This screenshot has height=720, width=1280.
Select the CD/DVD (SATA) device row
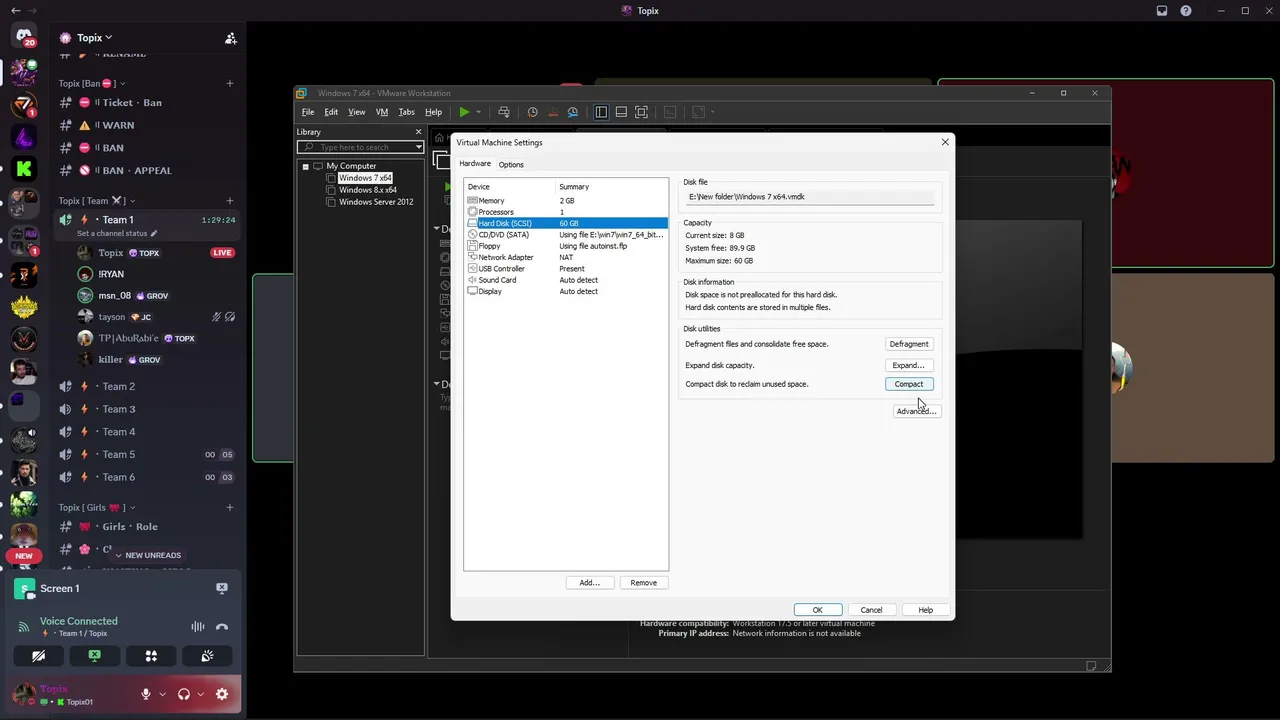tap(566, 235)
